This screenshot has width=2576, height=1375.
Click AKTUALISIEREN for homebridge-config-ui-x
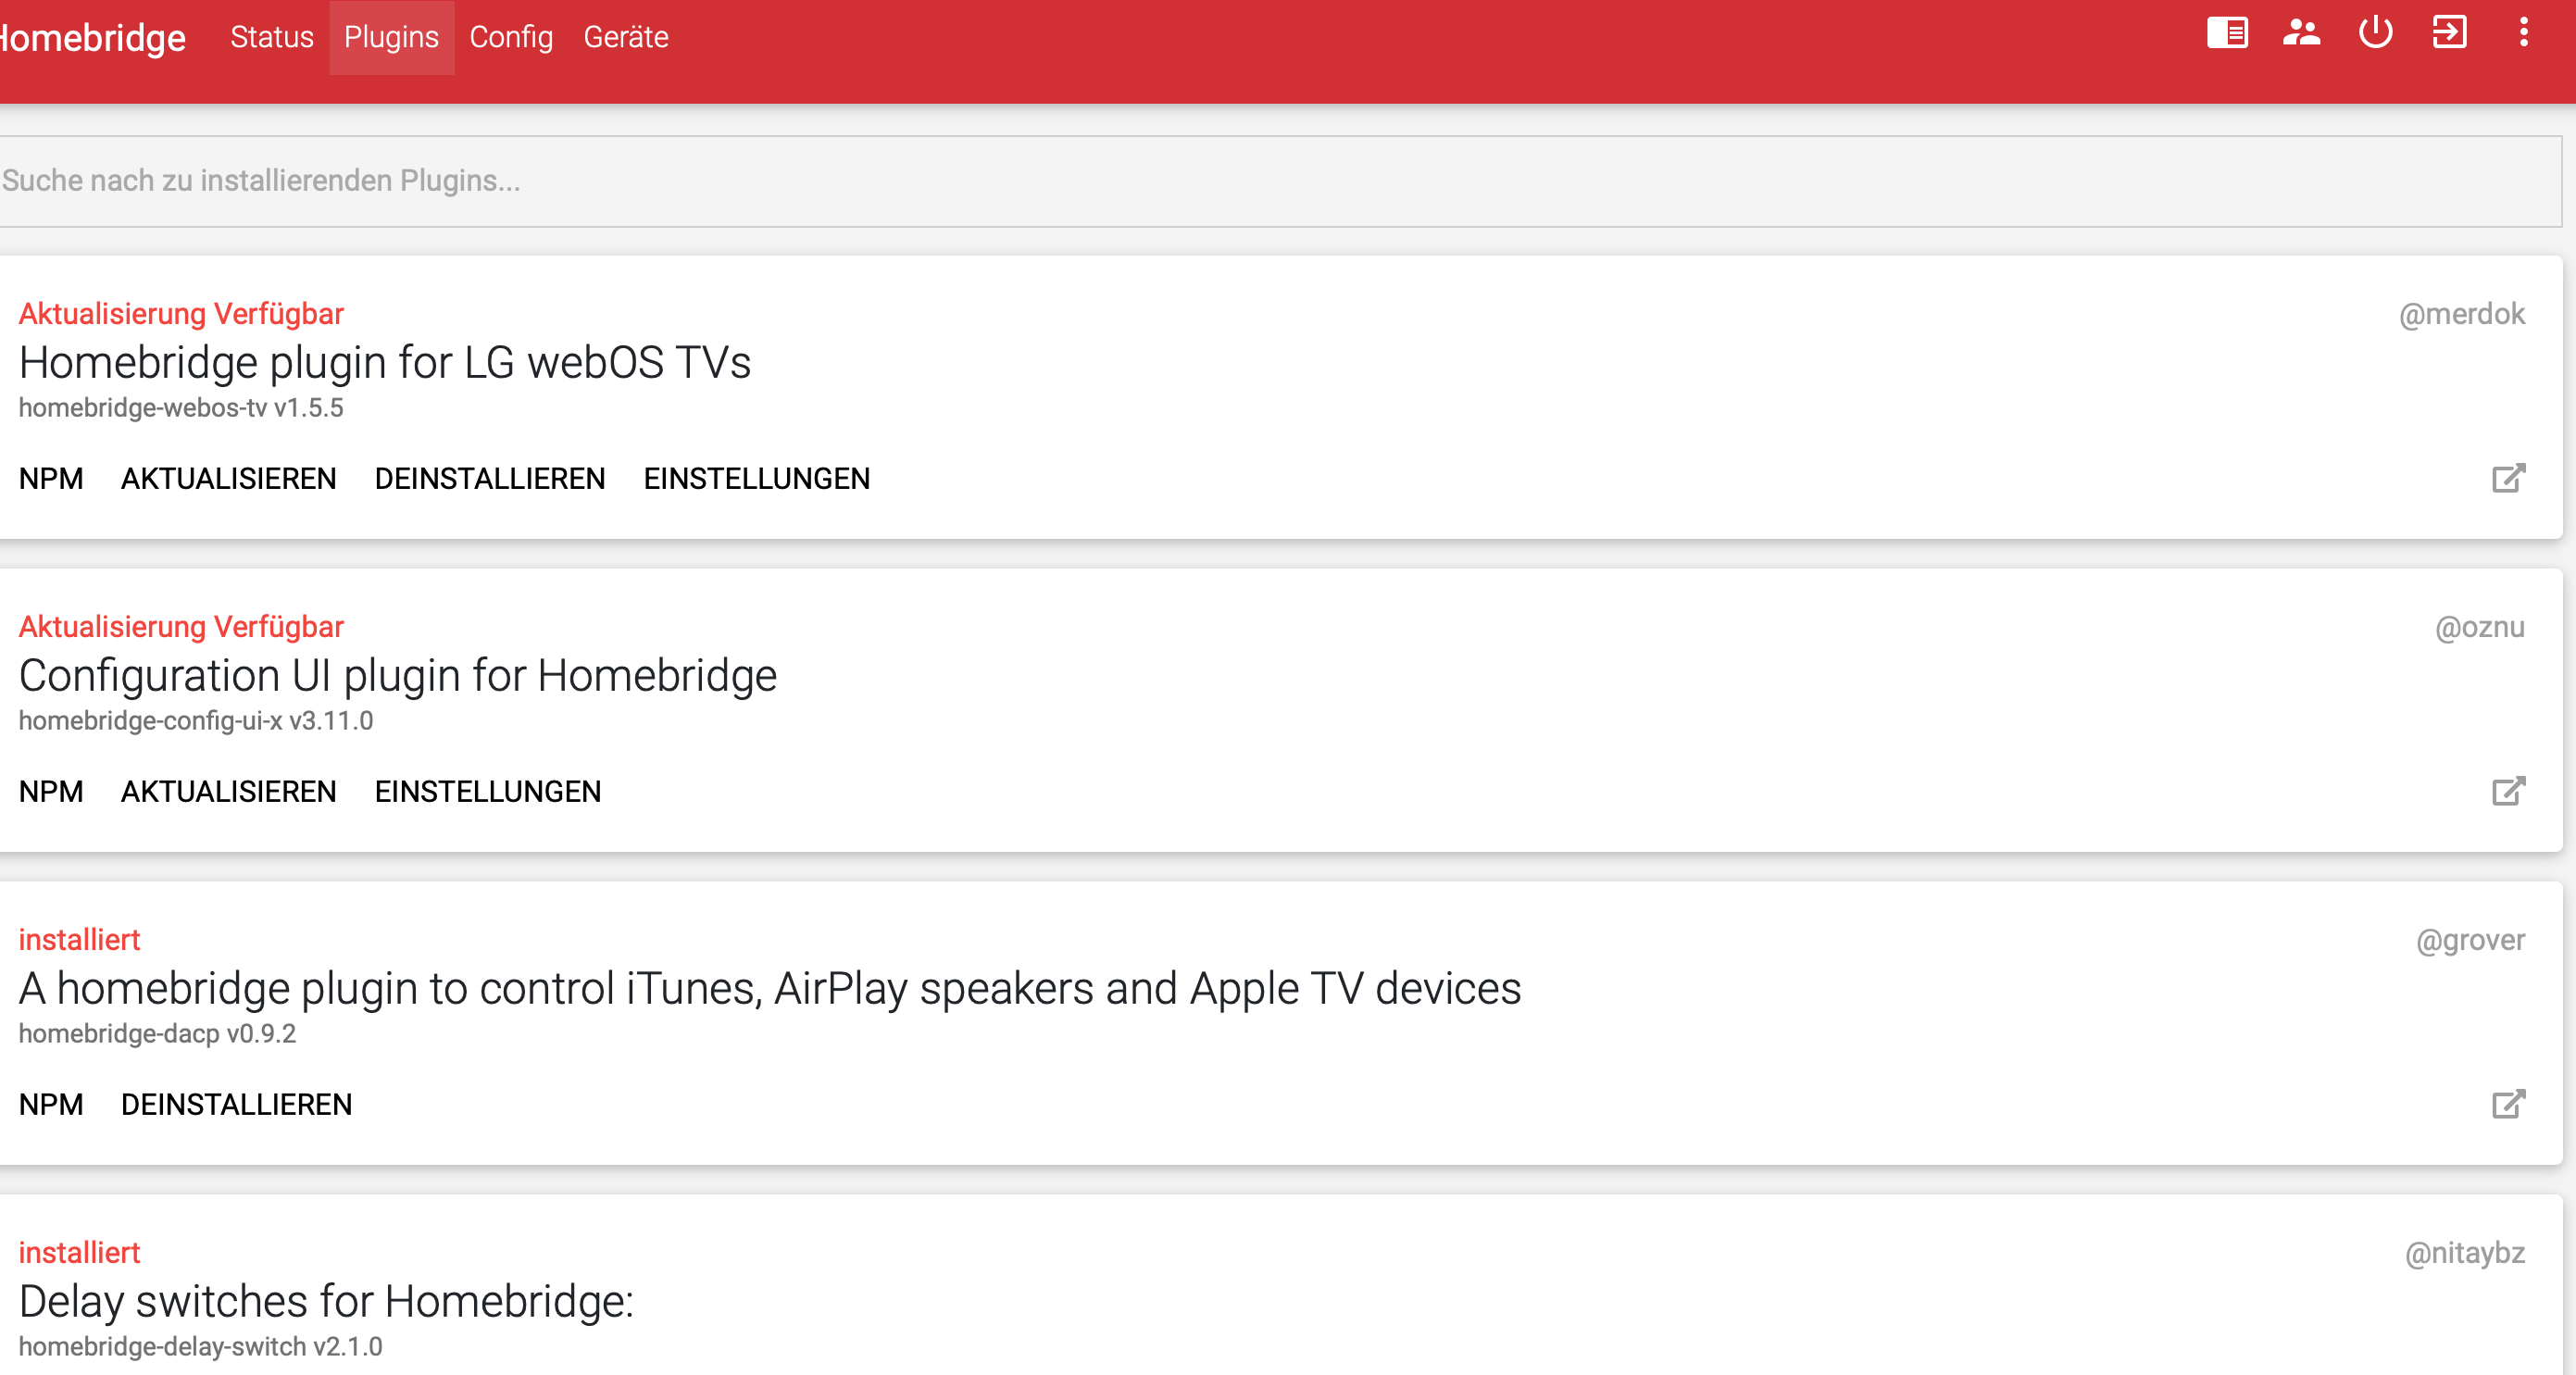point(228,792)
